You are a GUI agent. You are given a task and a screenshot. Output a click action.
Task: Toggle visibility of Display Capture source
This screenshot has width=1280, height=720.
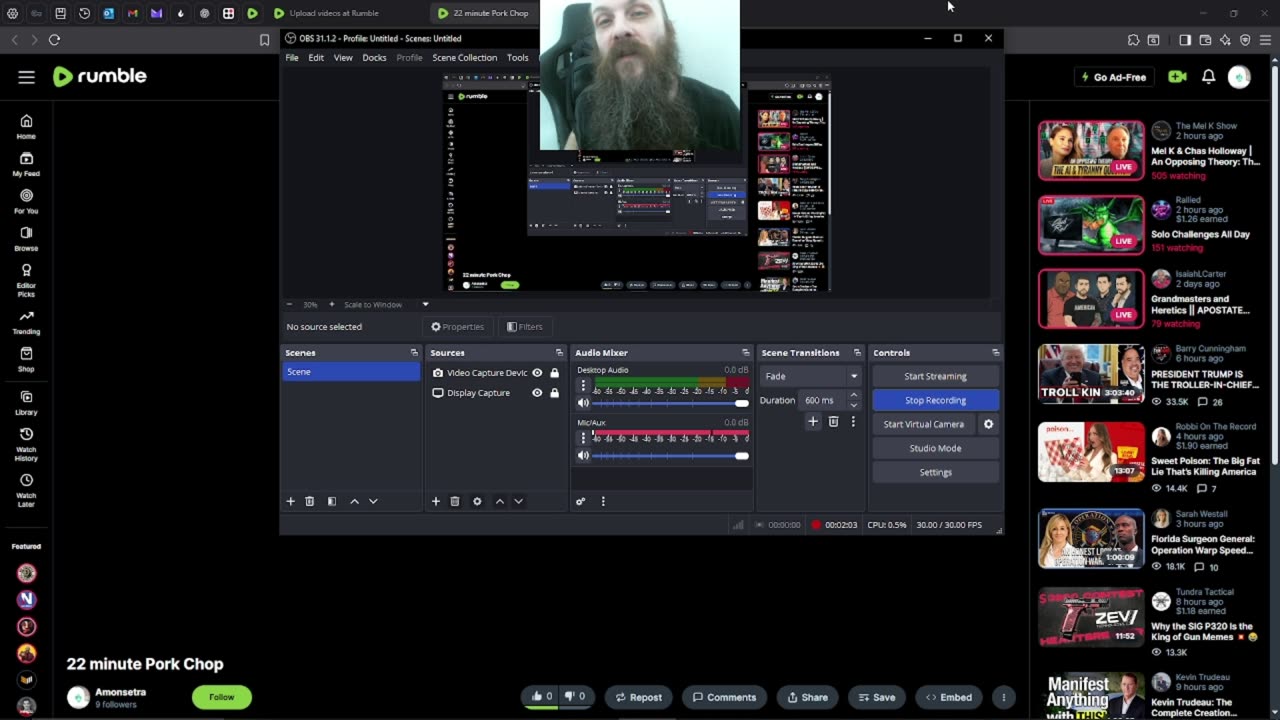(x=537, y=393)
